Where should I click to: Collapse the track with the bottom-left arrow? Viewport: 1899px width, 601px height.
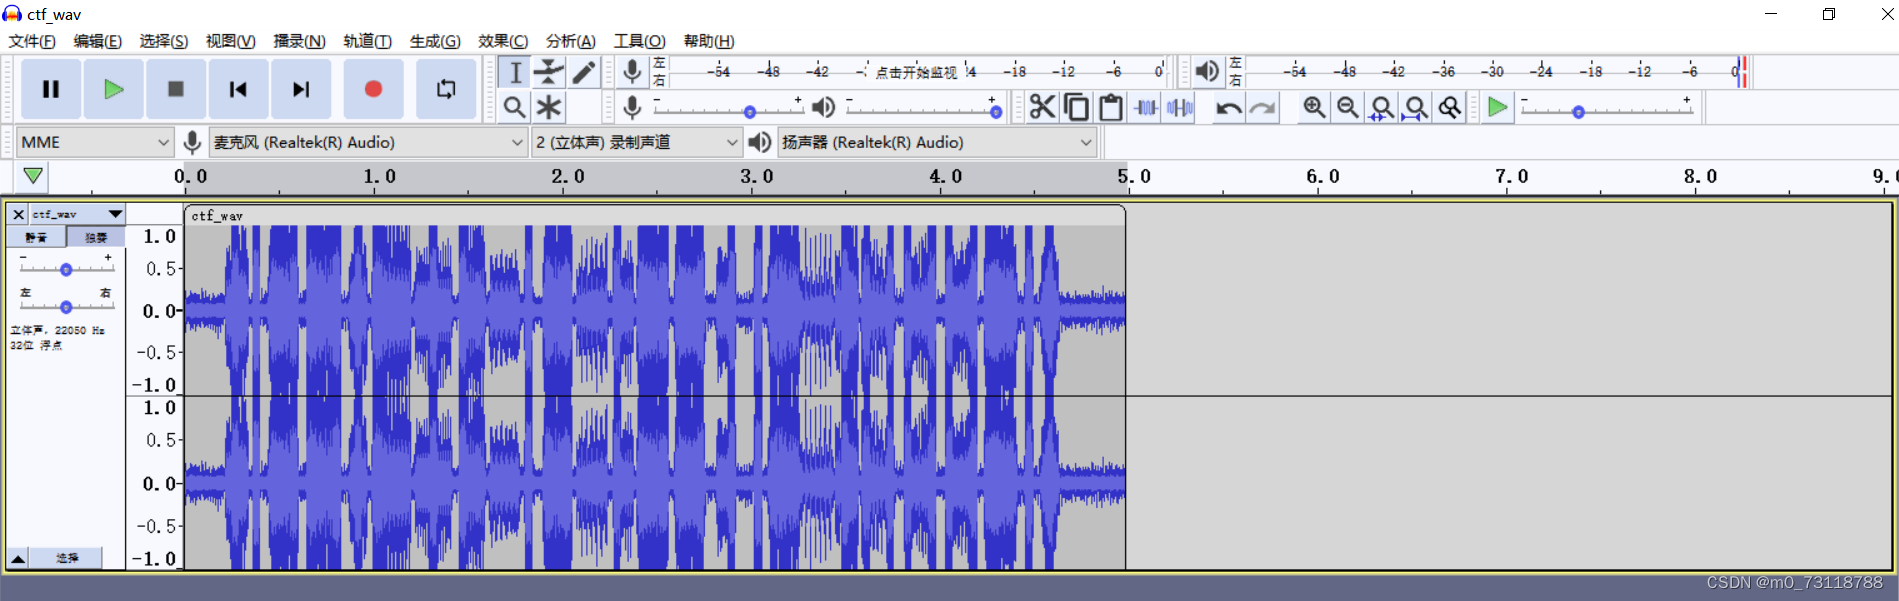pos(18,558)
